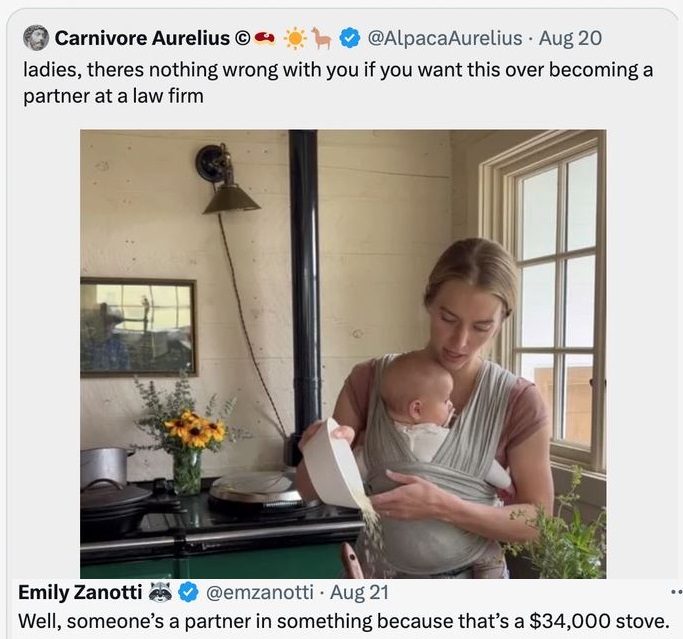683x639 pixels.
Task: Click Emily Zanotti's blue verified badge
Action: 188,592
